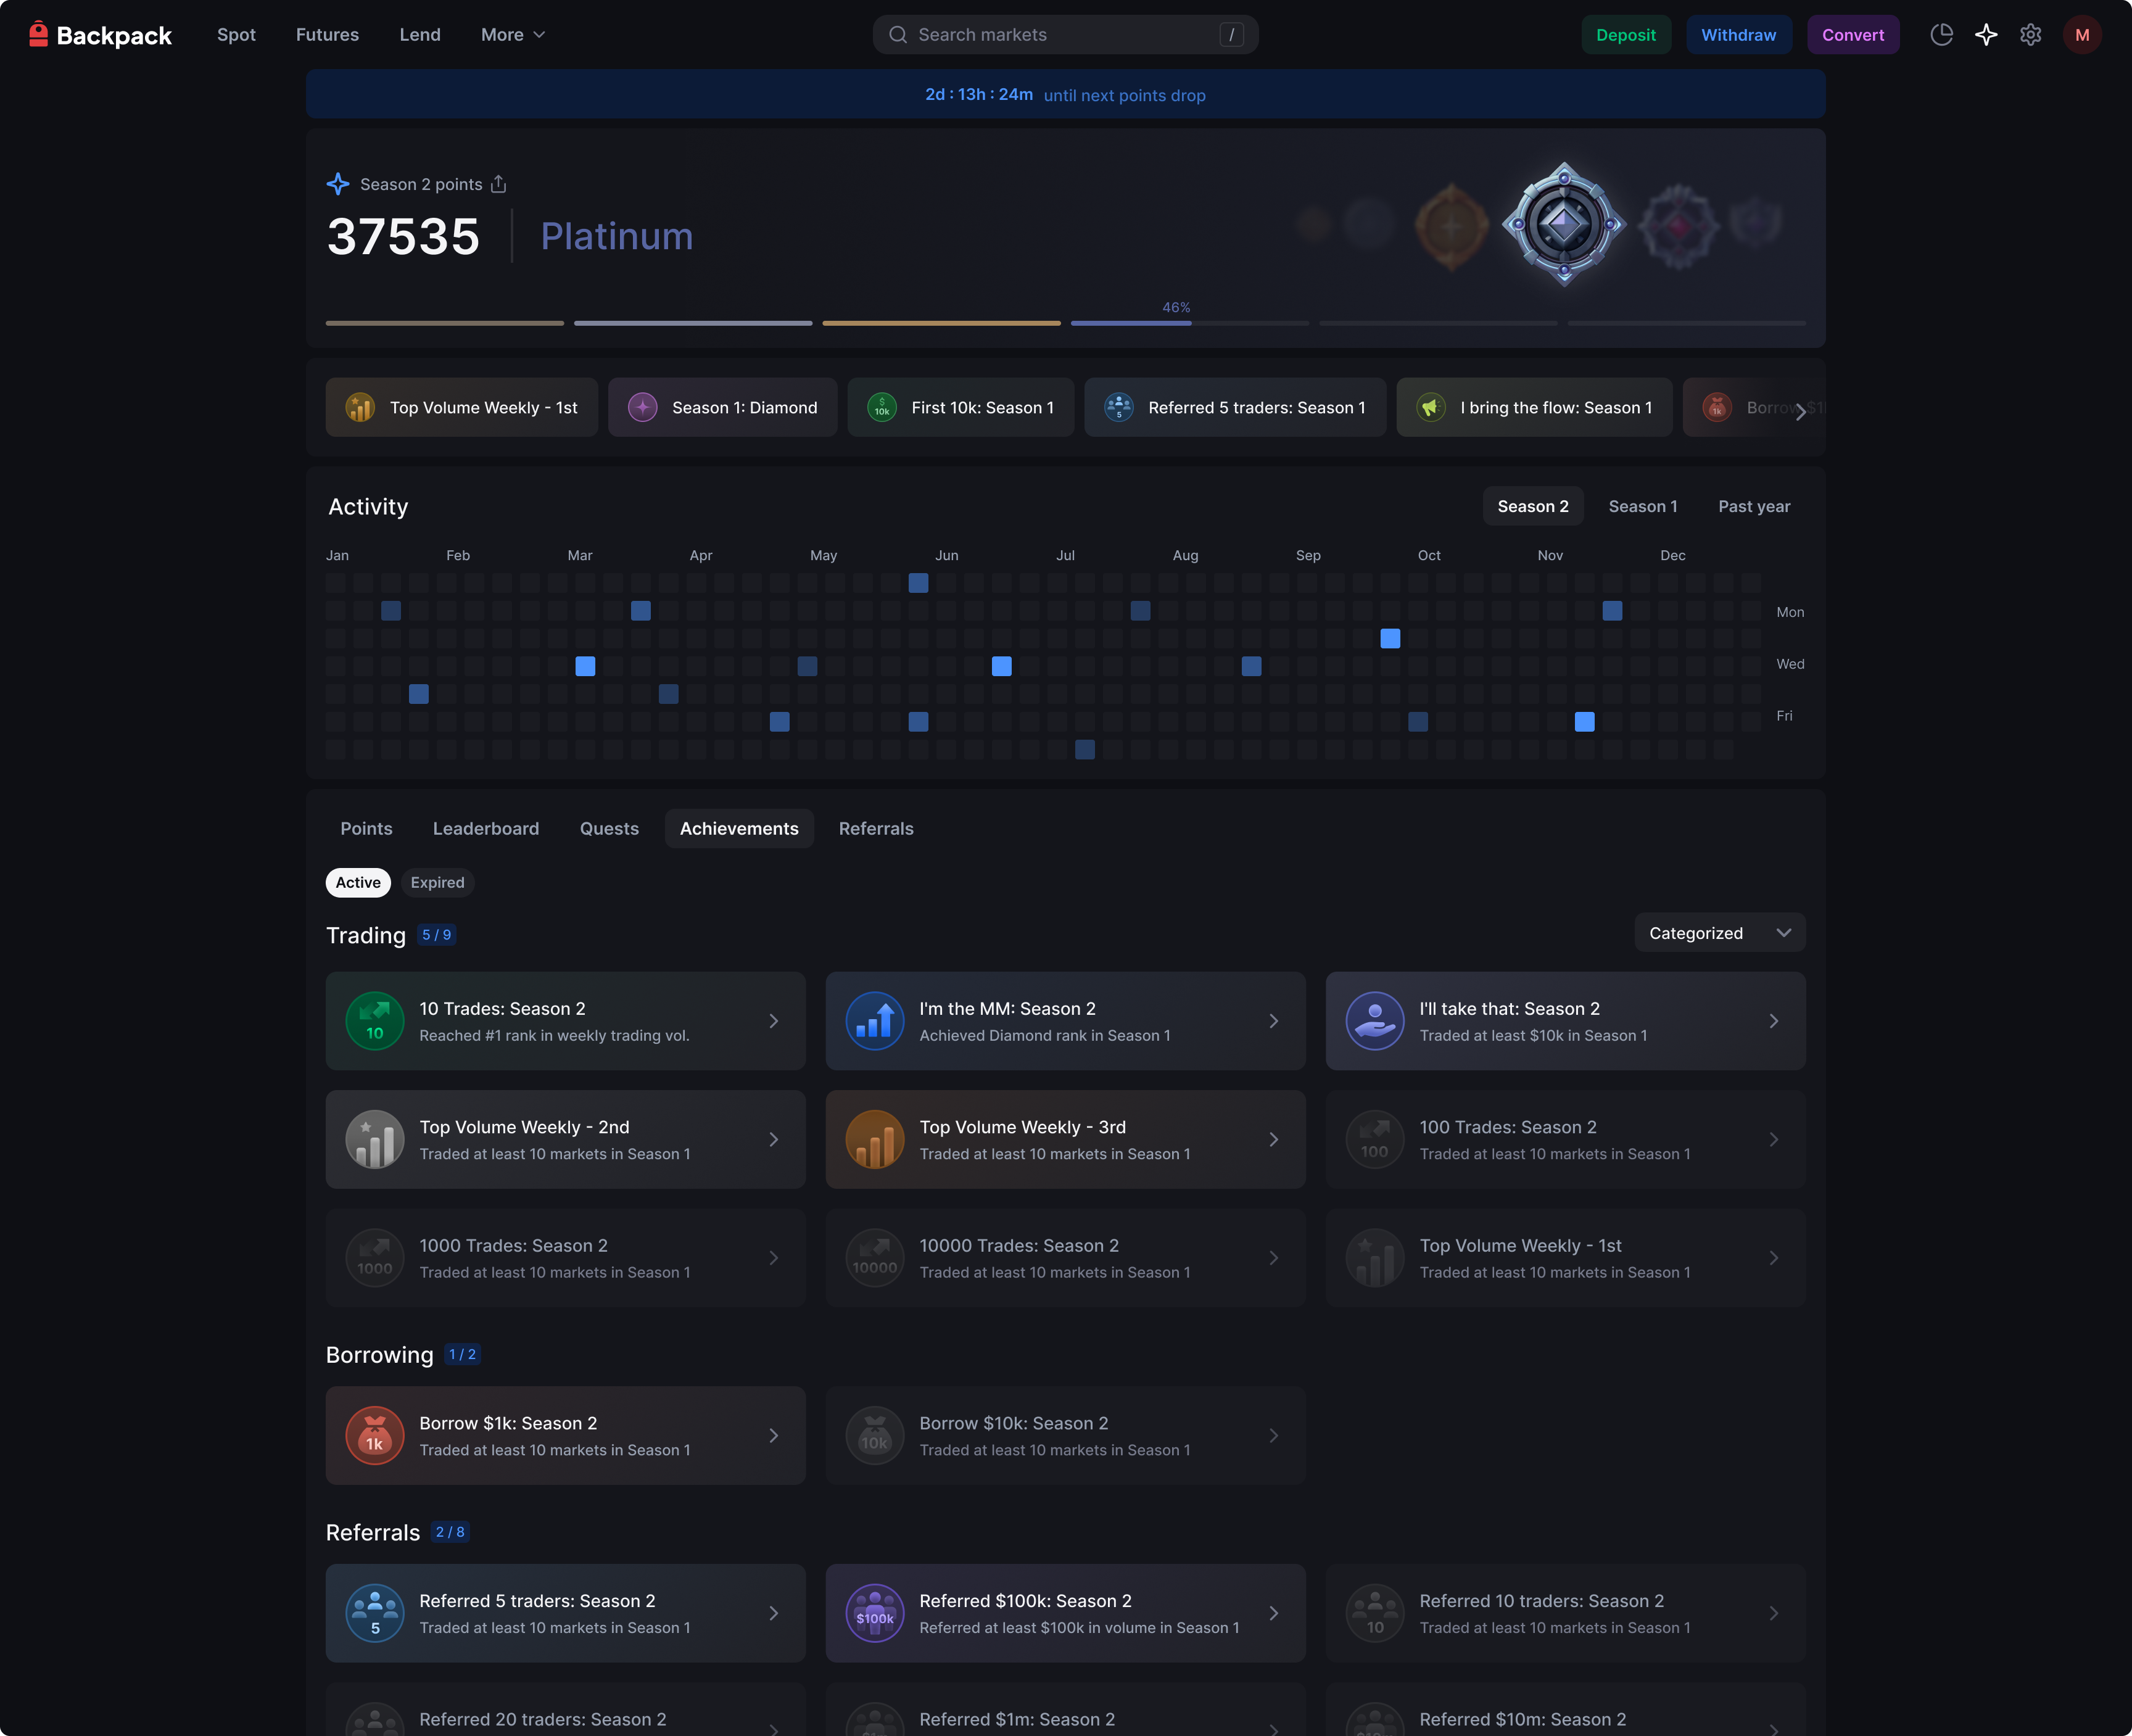Open the portfolio pie chart icon
2132x1736 pixels.
tap(1941, 35)
